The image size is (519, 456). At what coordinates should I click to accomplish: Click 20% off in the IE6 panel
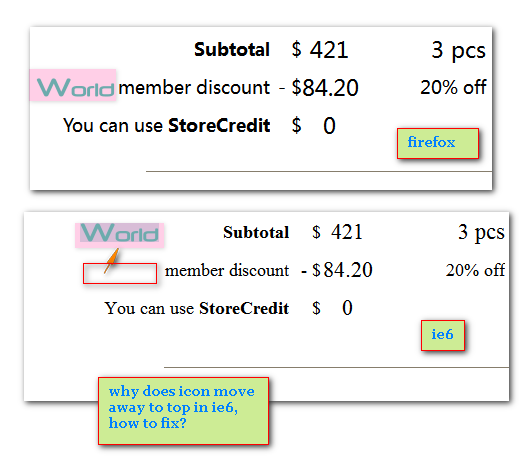tap(475, 270)
